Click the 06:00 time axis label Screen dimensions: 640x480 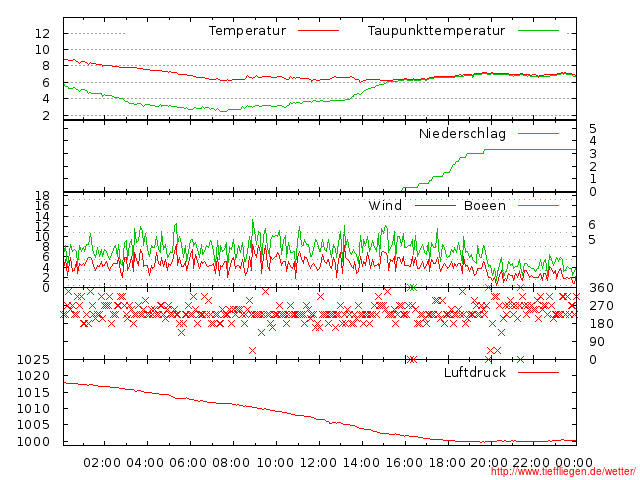(188, 463)
